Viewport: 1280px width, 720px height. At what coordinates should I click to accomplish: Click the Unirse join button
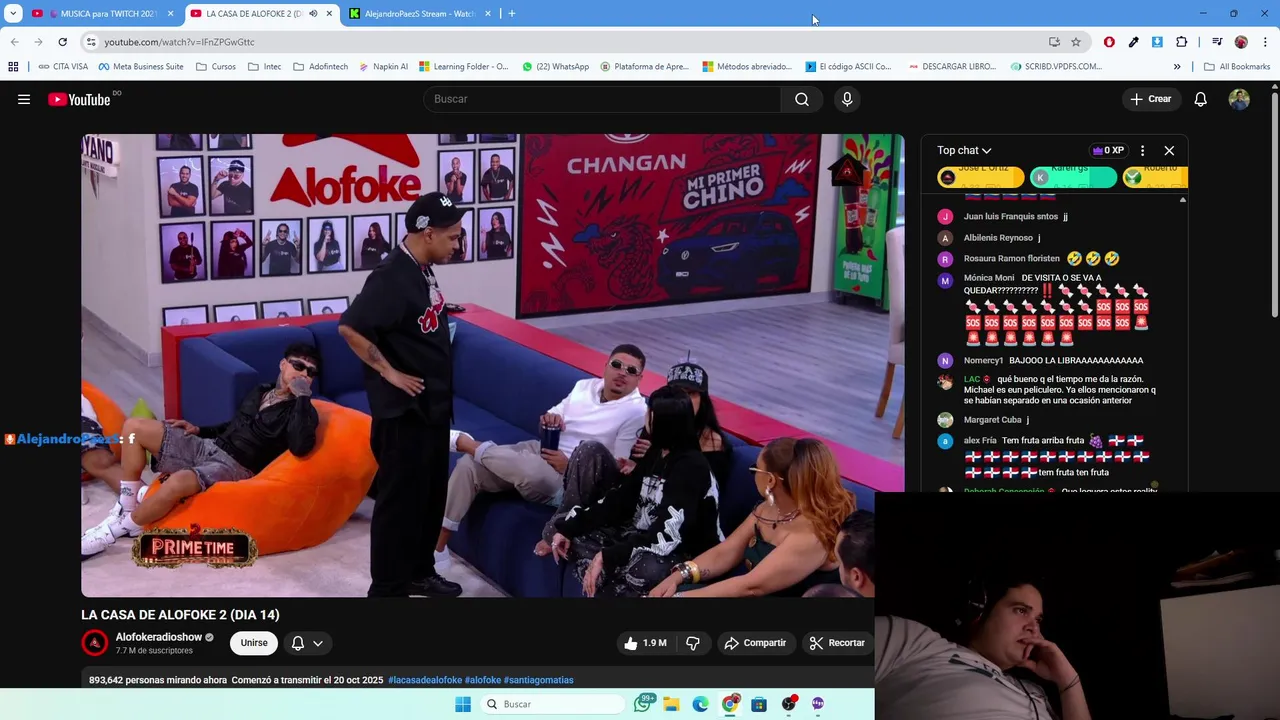point(254,643)
